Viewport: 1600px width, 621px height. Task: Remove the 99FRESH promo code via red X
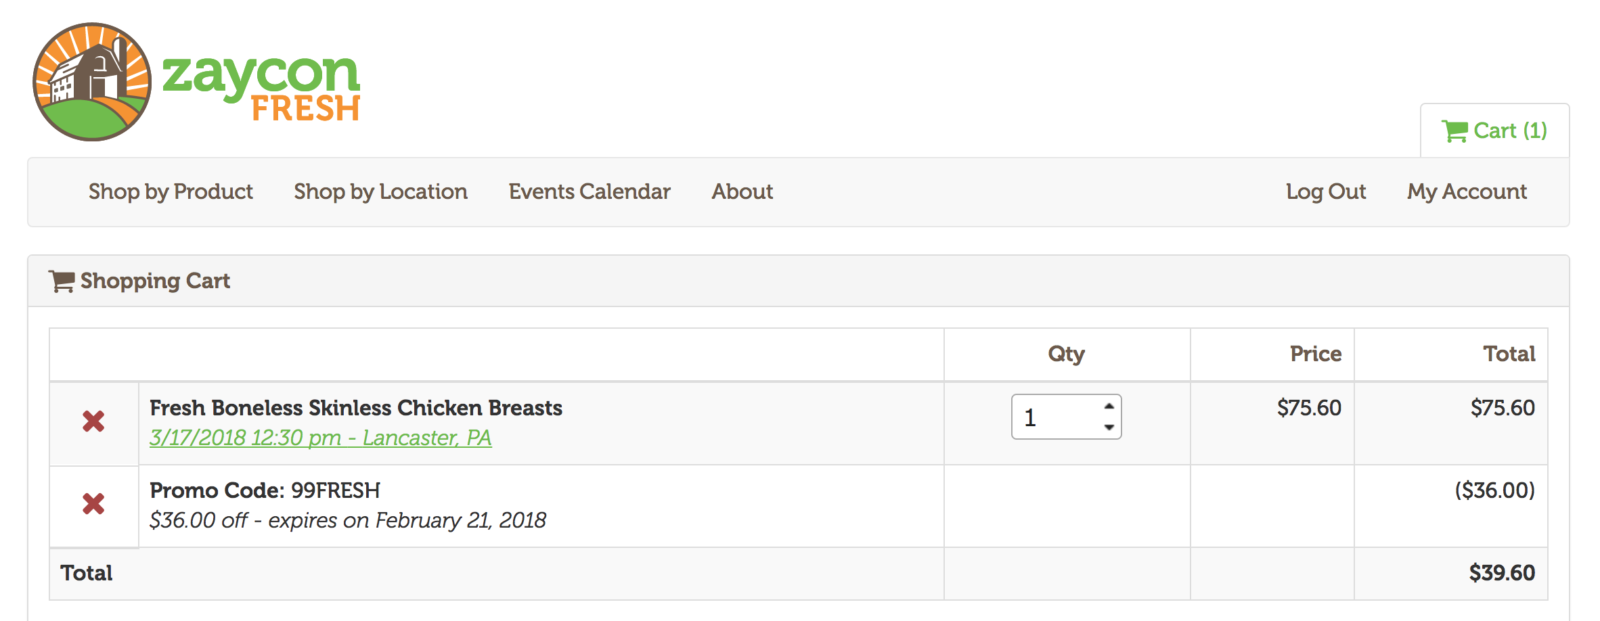point(93,503)
